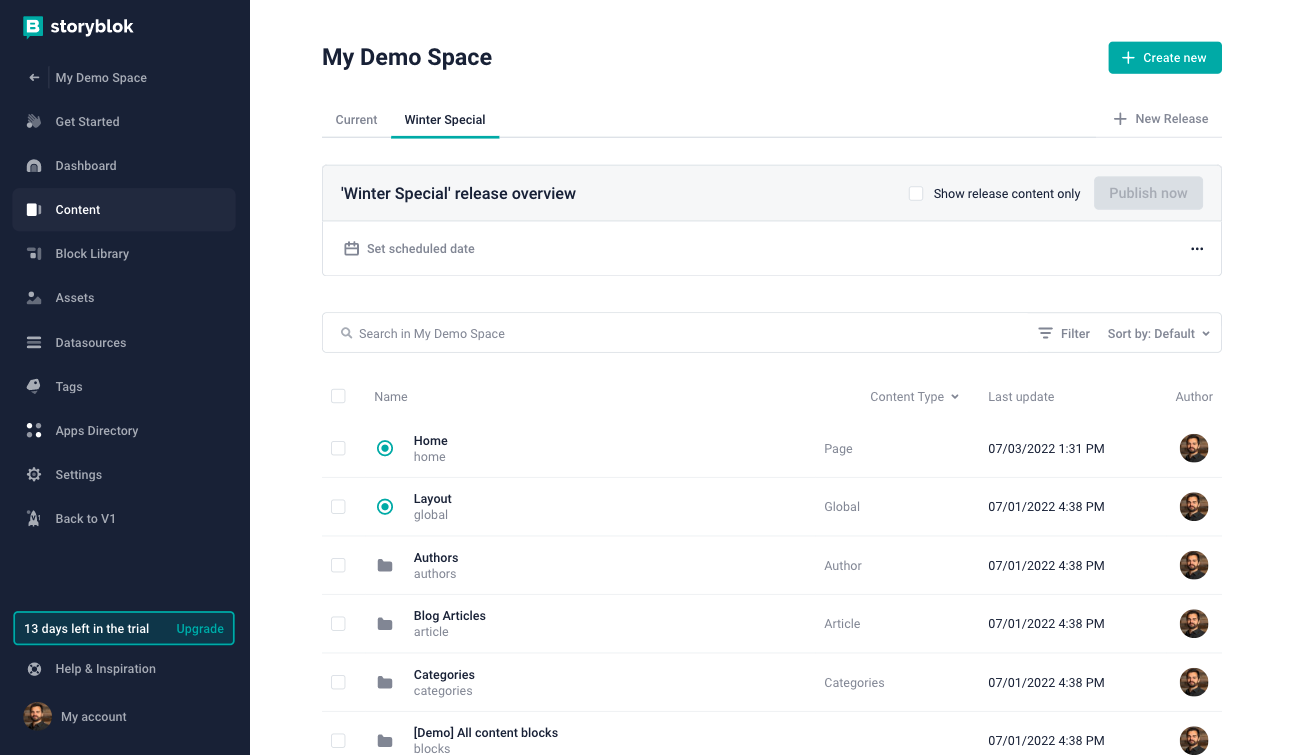Image resolution: width=1292 pixels, height=755 pixels.
Task: Click the Search in My Demo Space field
Action: pyautogui.click(x=680, y=333)
